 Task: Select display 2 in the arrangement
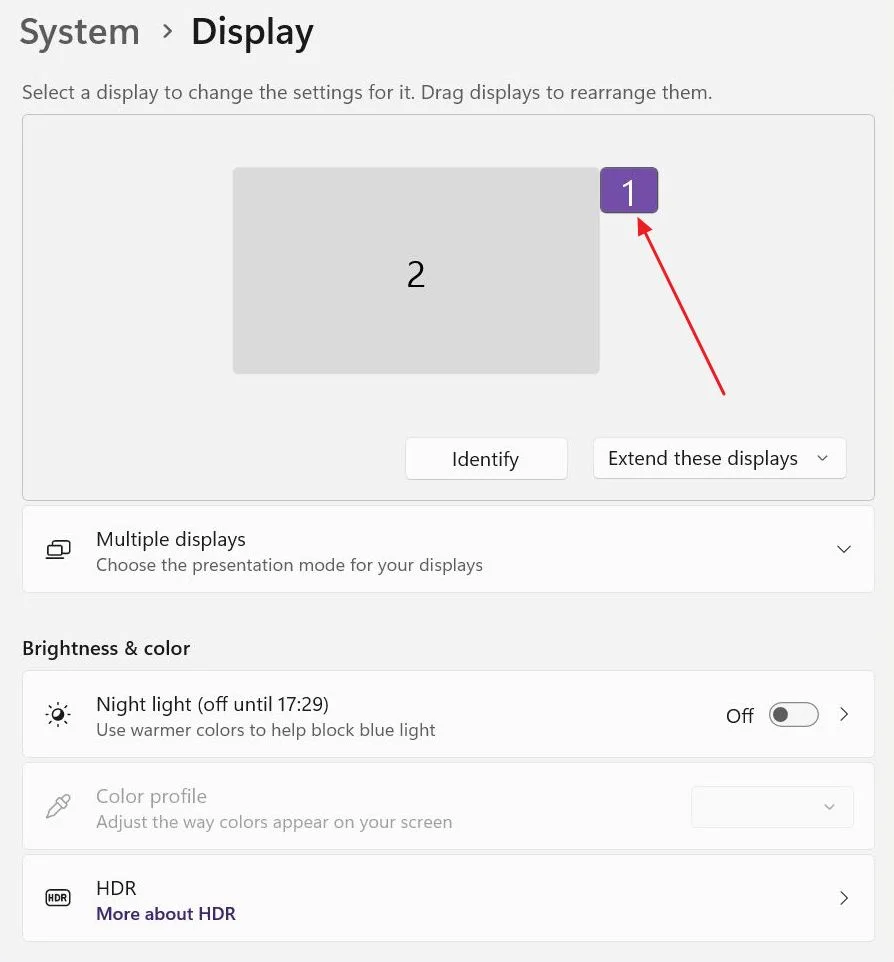[x=416, y=271]
